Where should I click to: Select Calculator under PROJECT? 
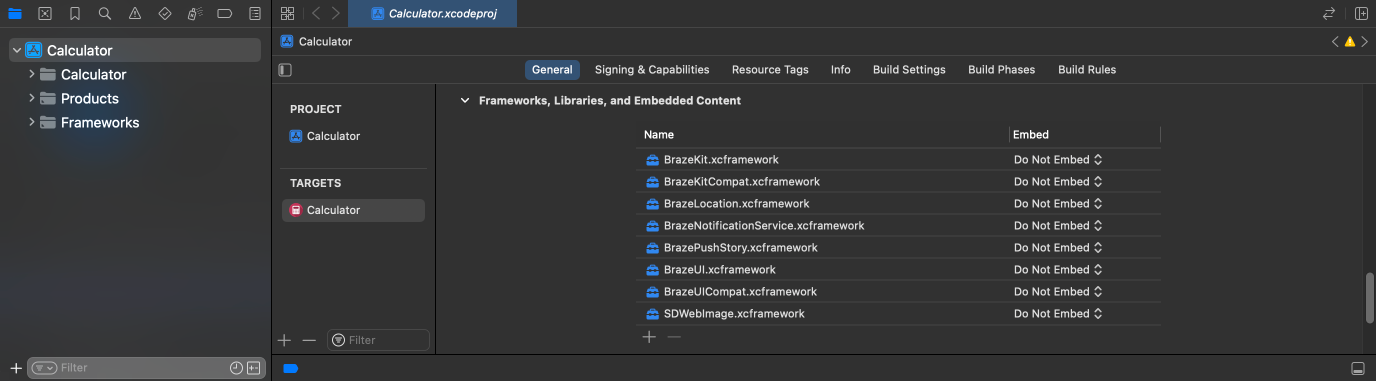click(x=353, y=136)
